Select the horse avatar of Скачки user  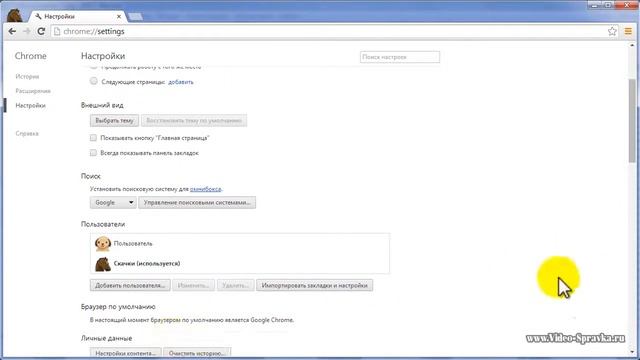point(103,264)
